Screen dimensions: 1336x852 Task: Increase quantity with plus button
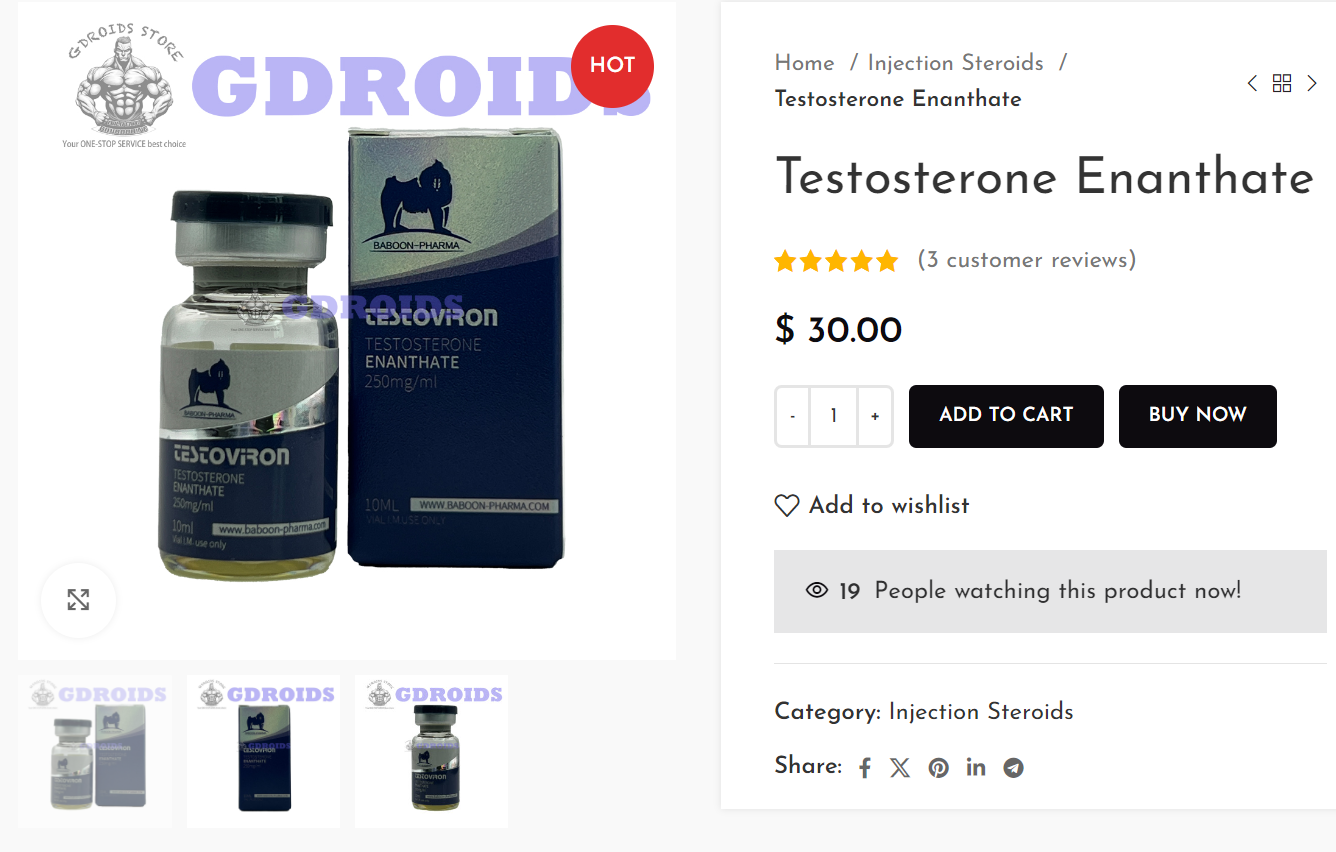pos(875,416)
